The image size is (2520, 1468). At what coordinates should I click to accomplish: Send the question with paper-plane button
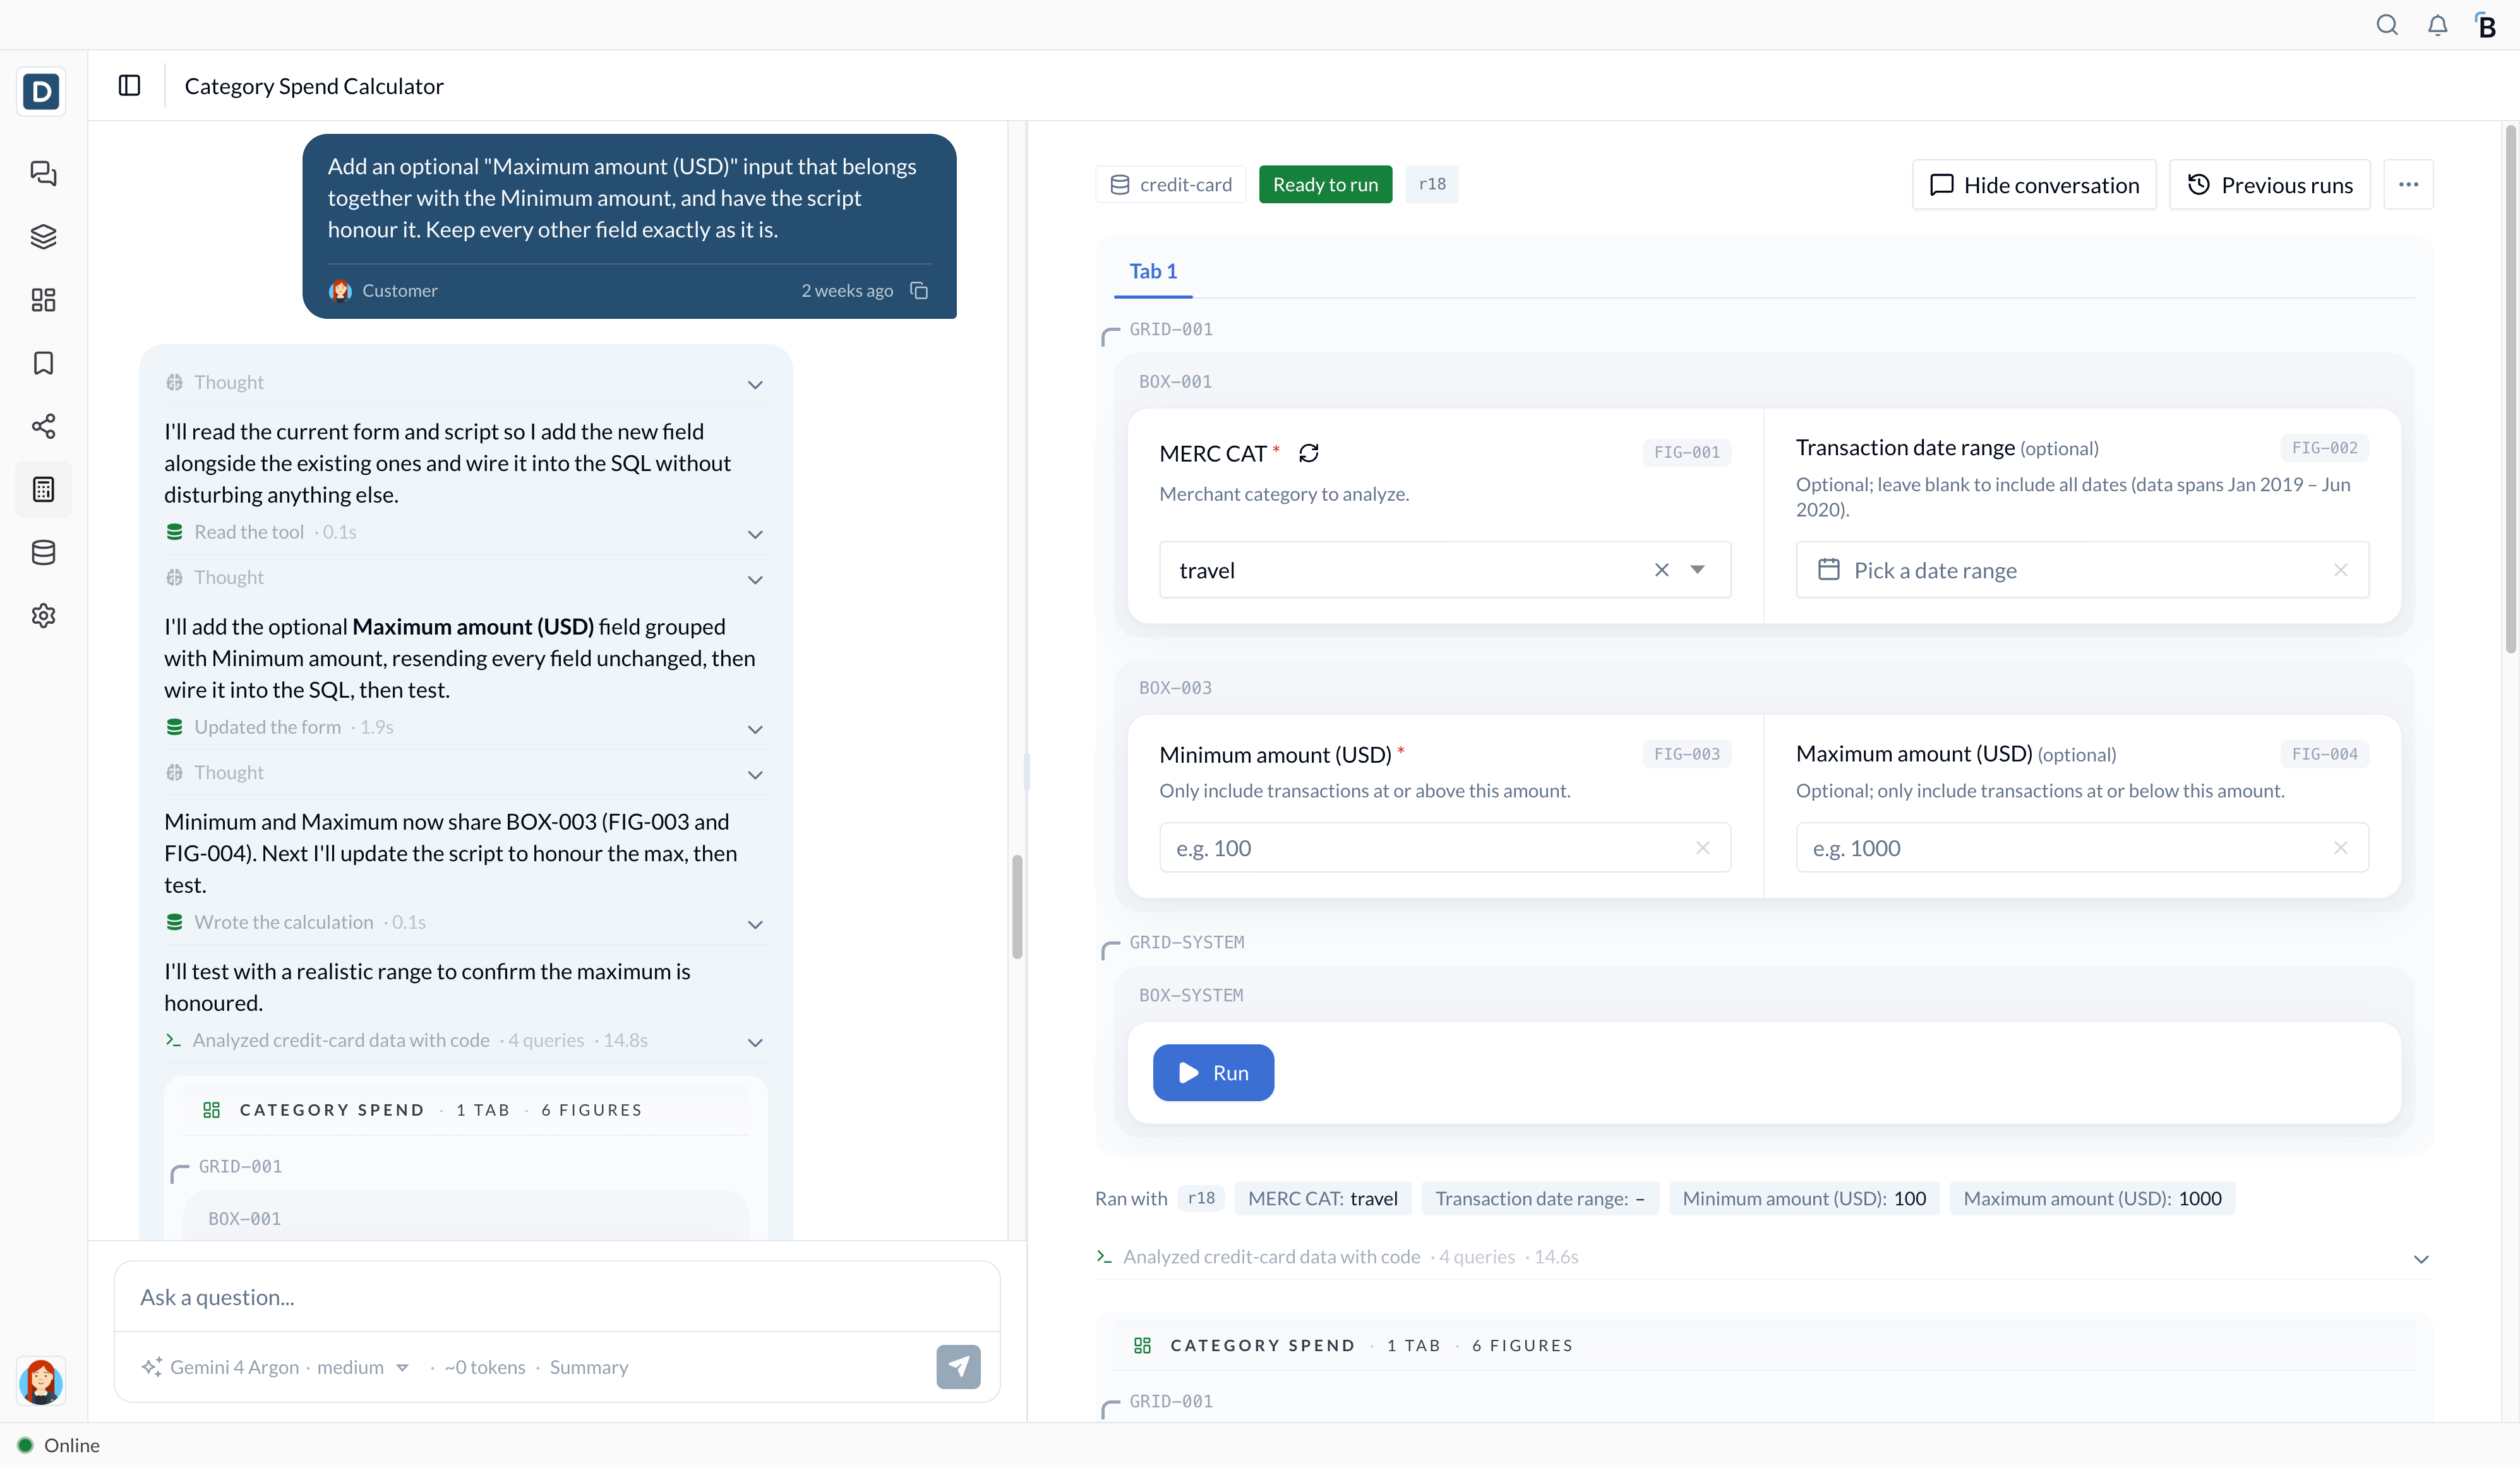[958, 1366]
